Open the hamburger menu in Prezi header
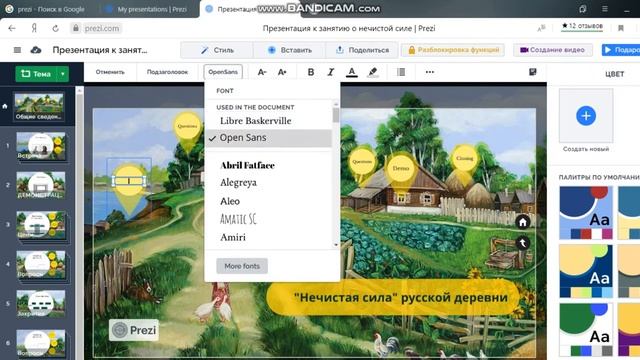Image resolution: width=640 pixels, height=360 pixels. click(x=17, y=50)
